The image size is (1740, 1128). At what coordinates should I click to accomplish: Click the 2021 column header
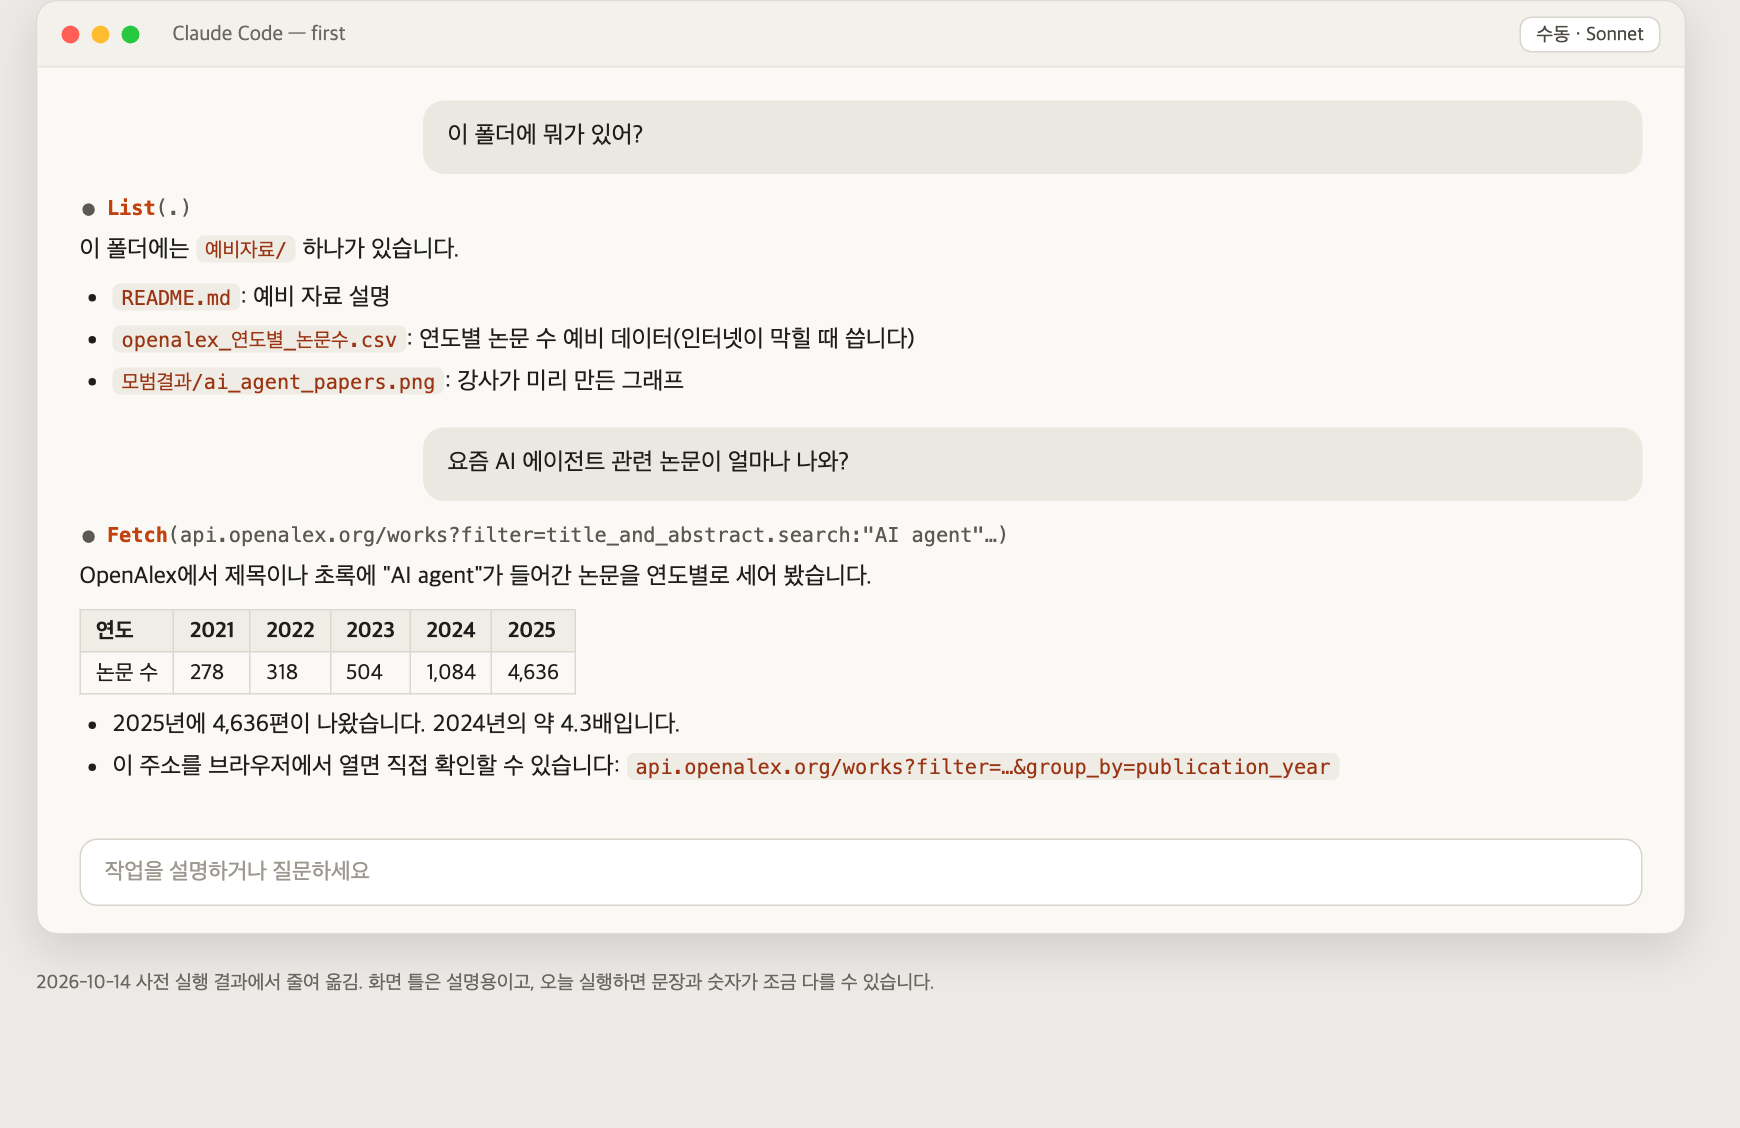pos(212,630)
